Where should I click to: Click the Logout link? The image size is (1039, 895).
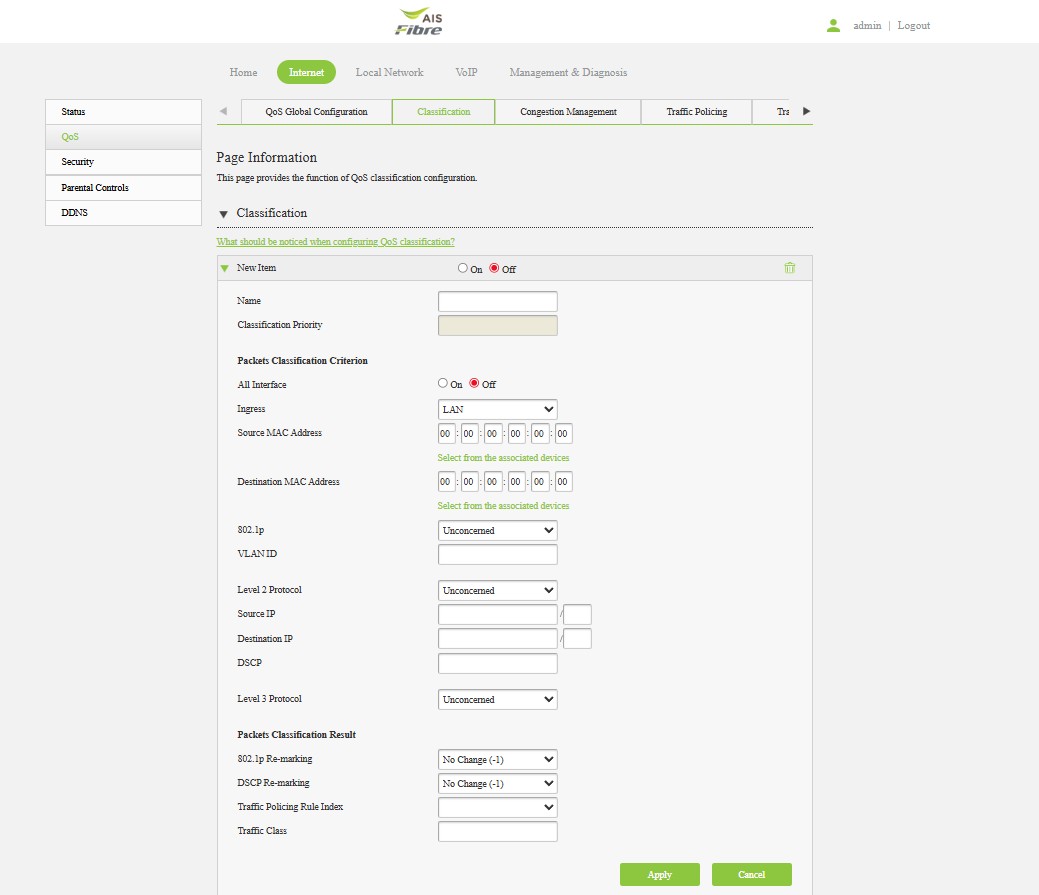tap(914, 25)
